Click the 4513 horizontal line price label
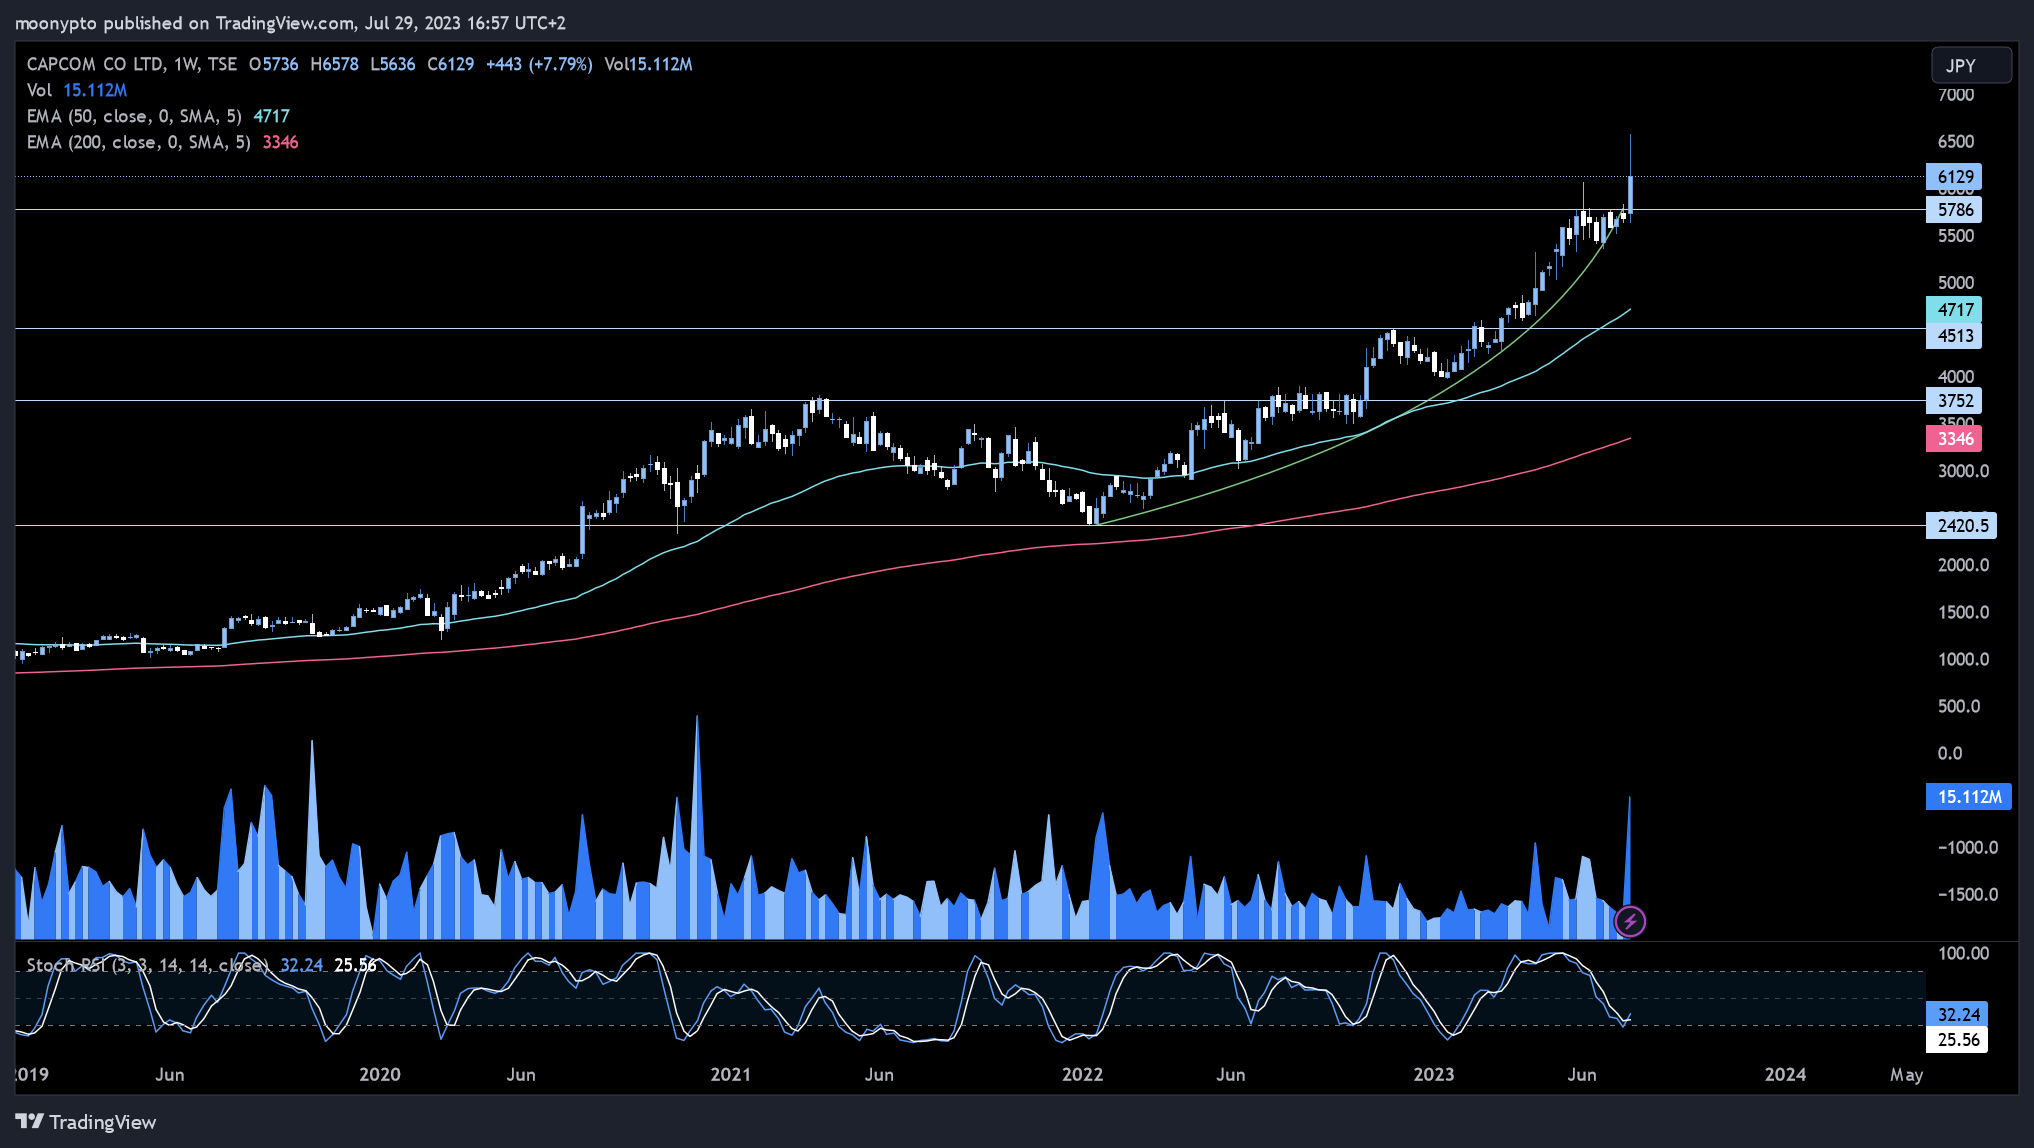Image resolution: width=2034 pixels, height=1148 pixels. (x=1954, y=336)
